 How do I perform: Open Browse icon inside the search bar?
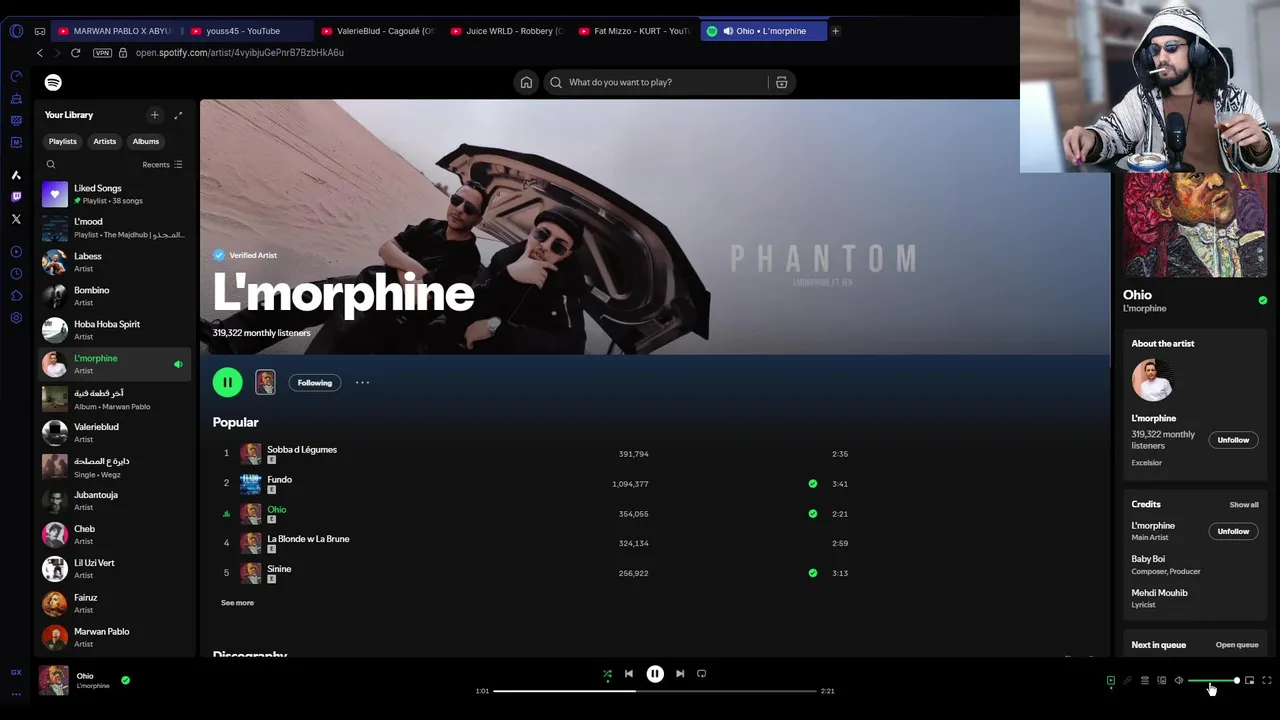(782, 82)
